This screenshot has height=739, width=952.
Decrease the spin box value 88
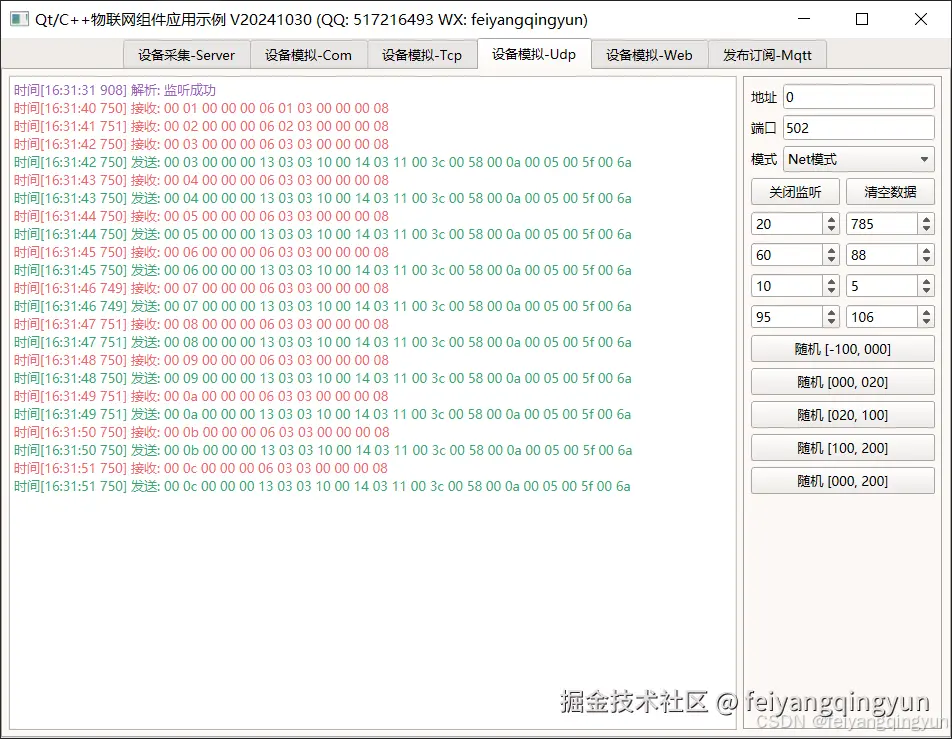[x=926, y=261]
